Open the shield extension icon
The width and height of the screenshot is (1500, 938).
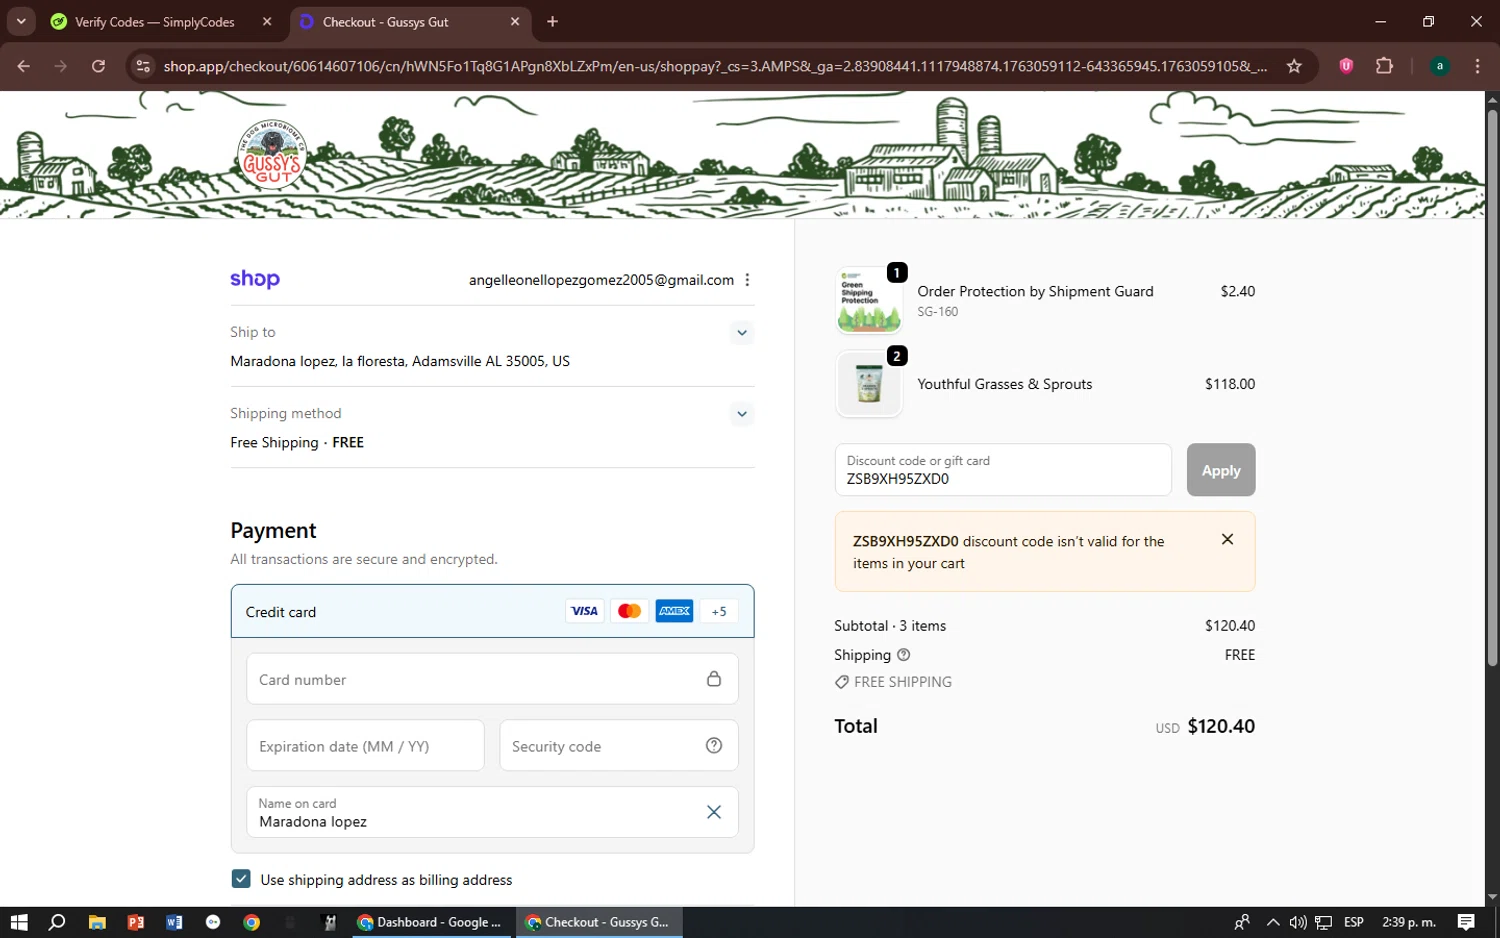click(x=1346, y=66)
